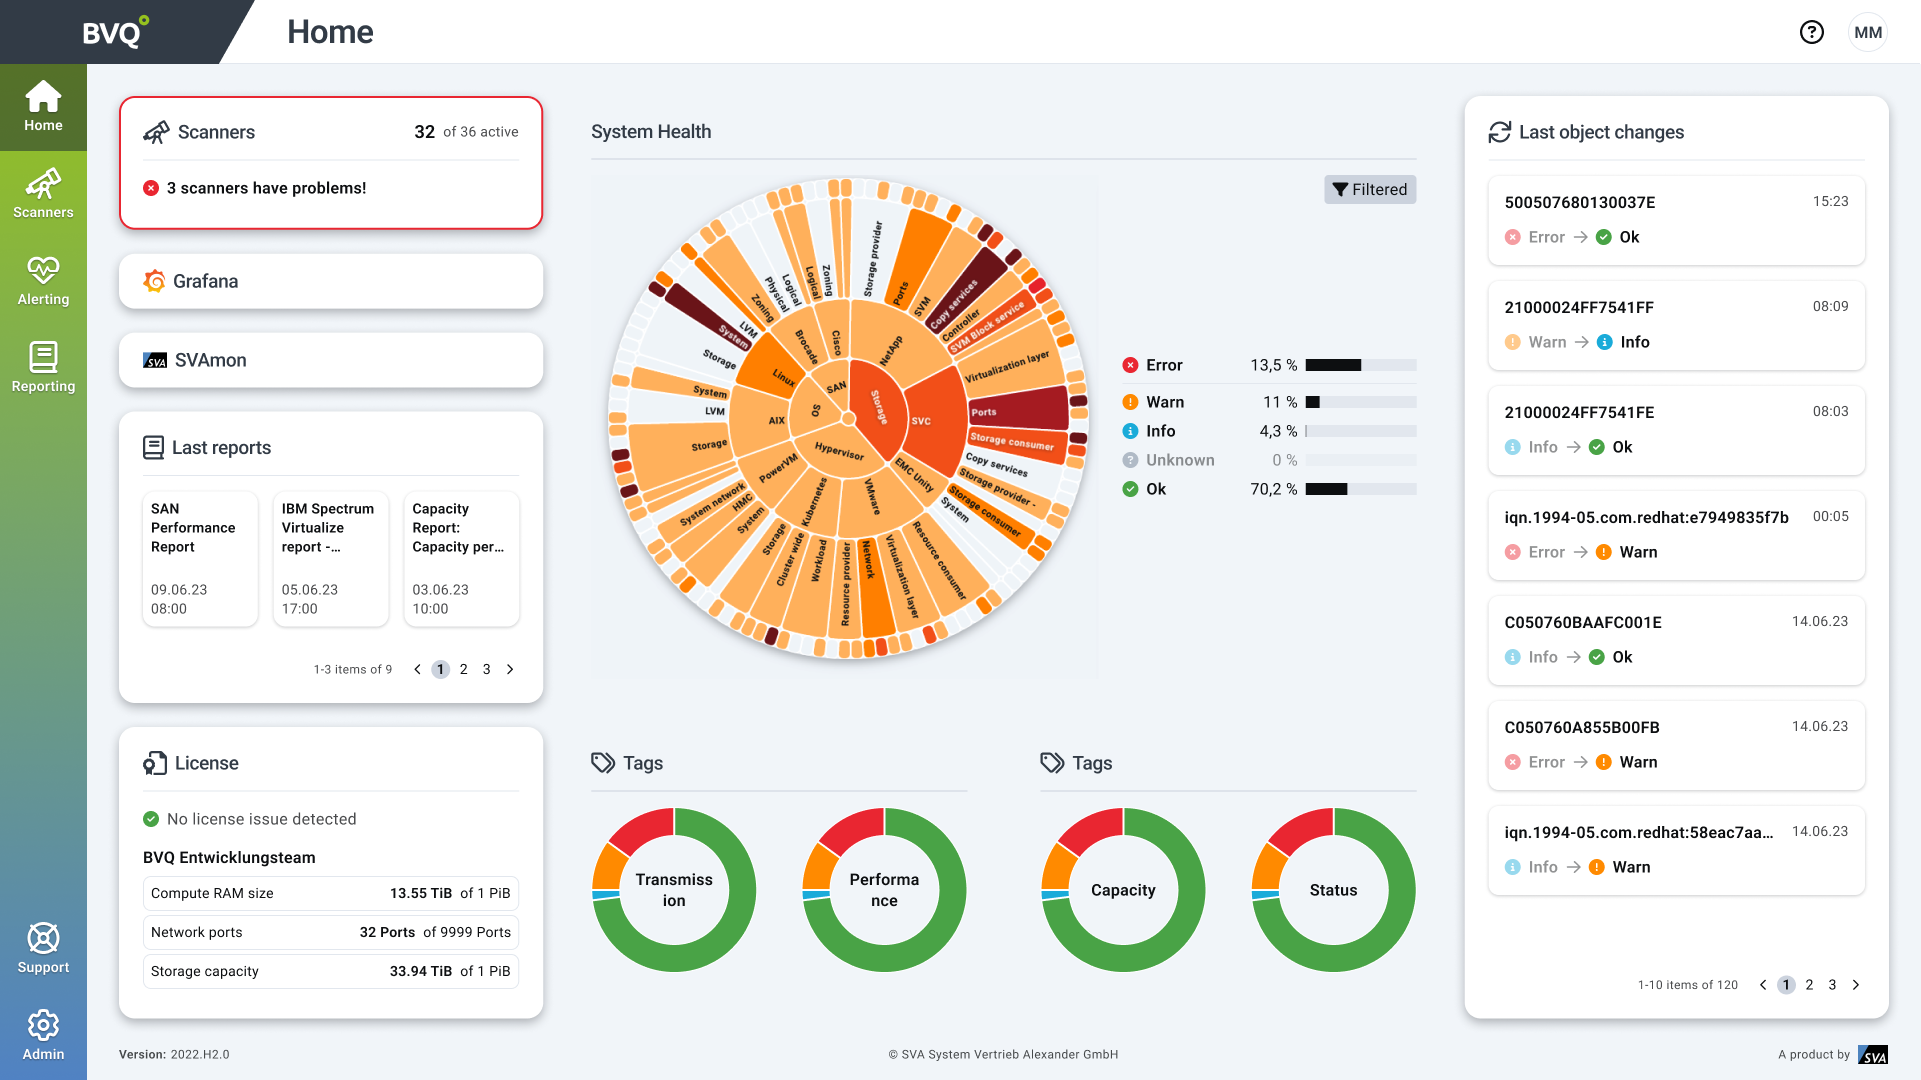
Task: Go to next page of last reports
Action: [510, 669]
